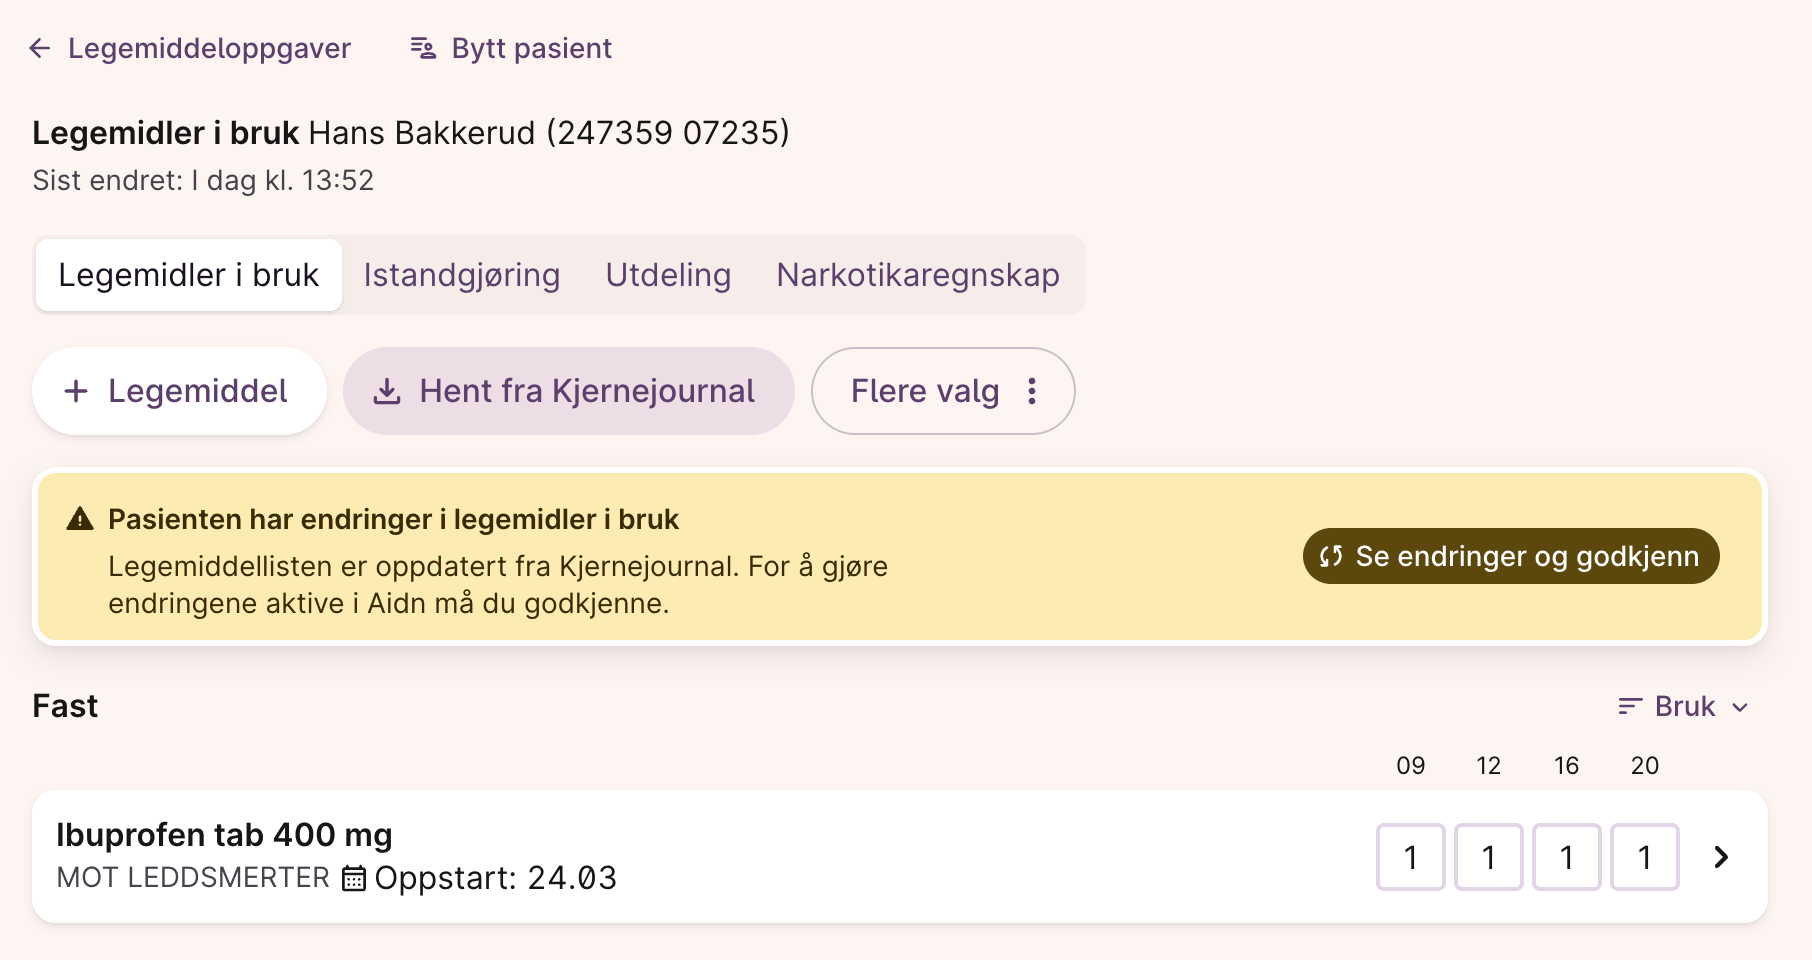
Task: Click the refresh icon in approve button
Action: pyautogui.click(x=1330, y=556)
